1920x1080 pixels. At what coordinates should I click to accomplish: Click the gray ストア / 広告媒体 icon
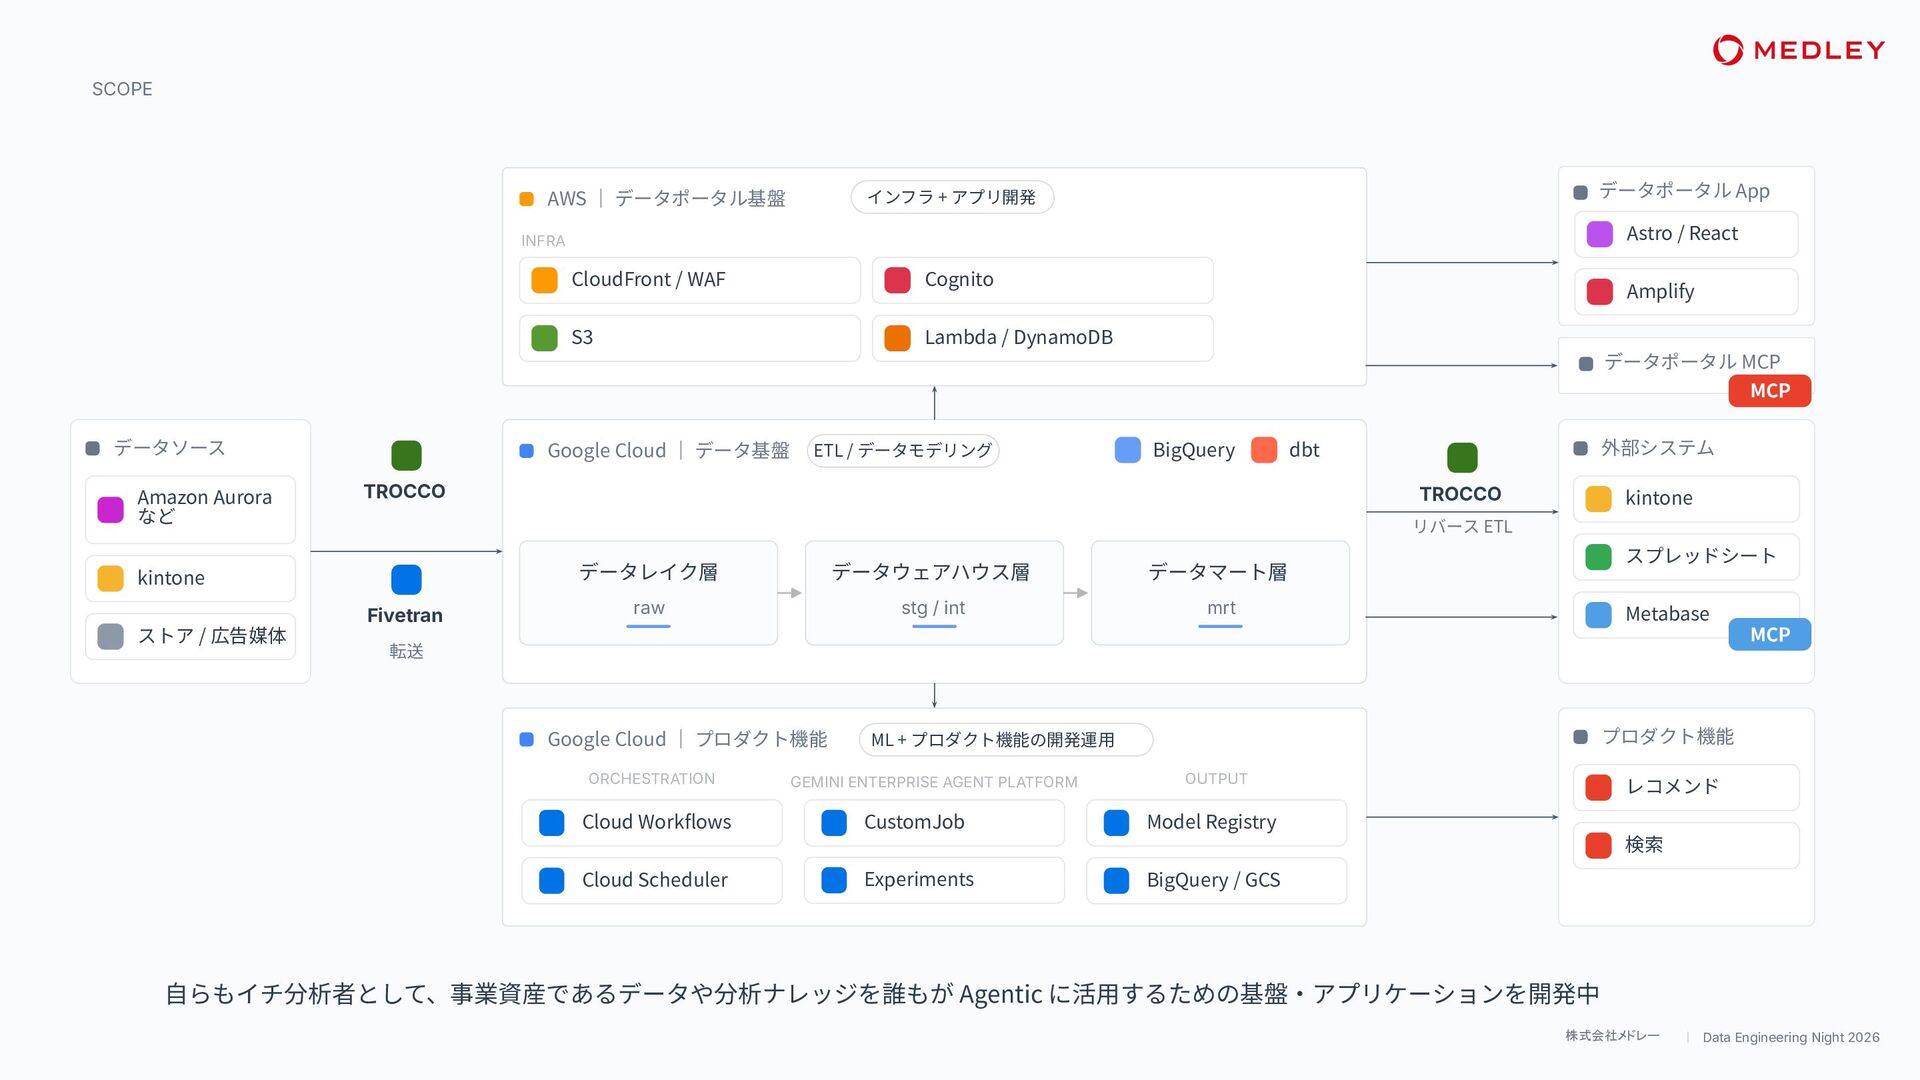click(110, 636)
